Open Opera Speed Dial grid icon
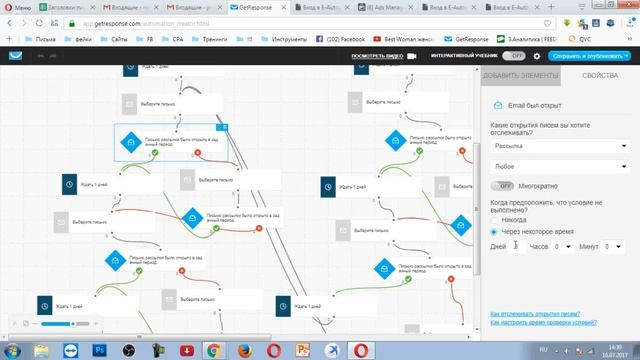640x360 pixels. click(54, 24)
